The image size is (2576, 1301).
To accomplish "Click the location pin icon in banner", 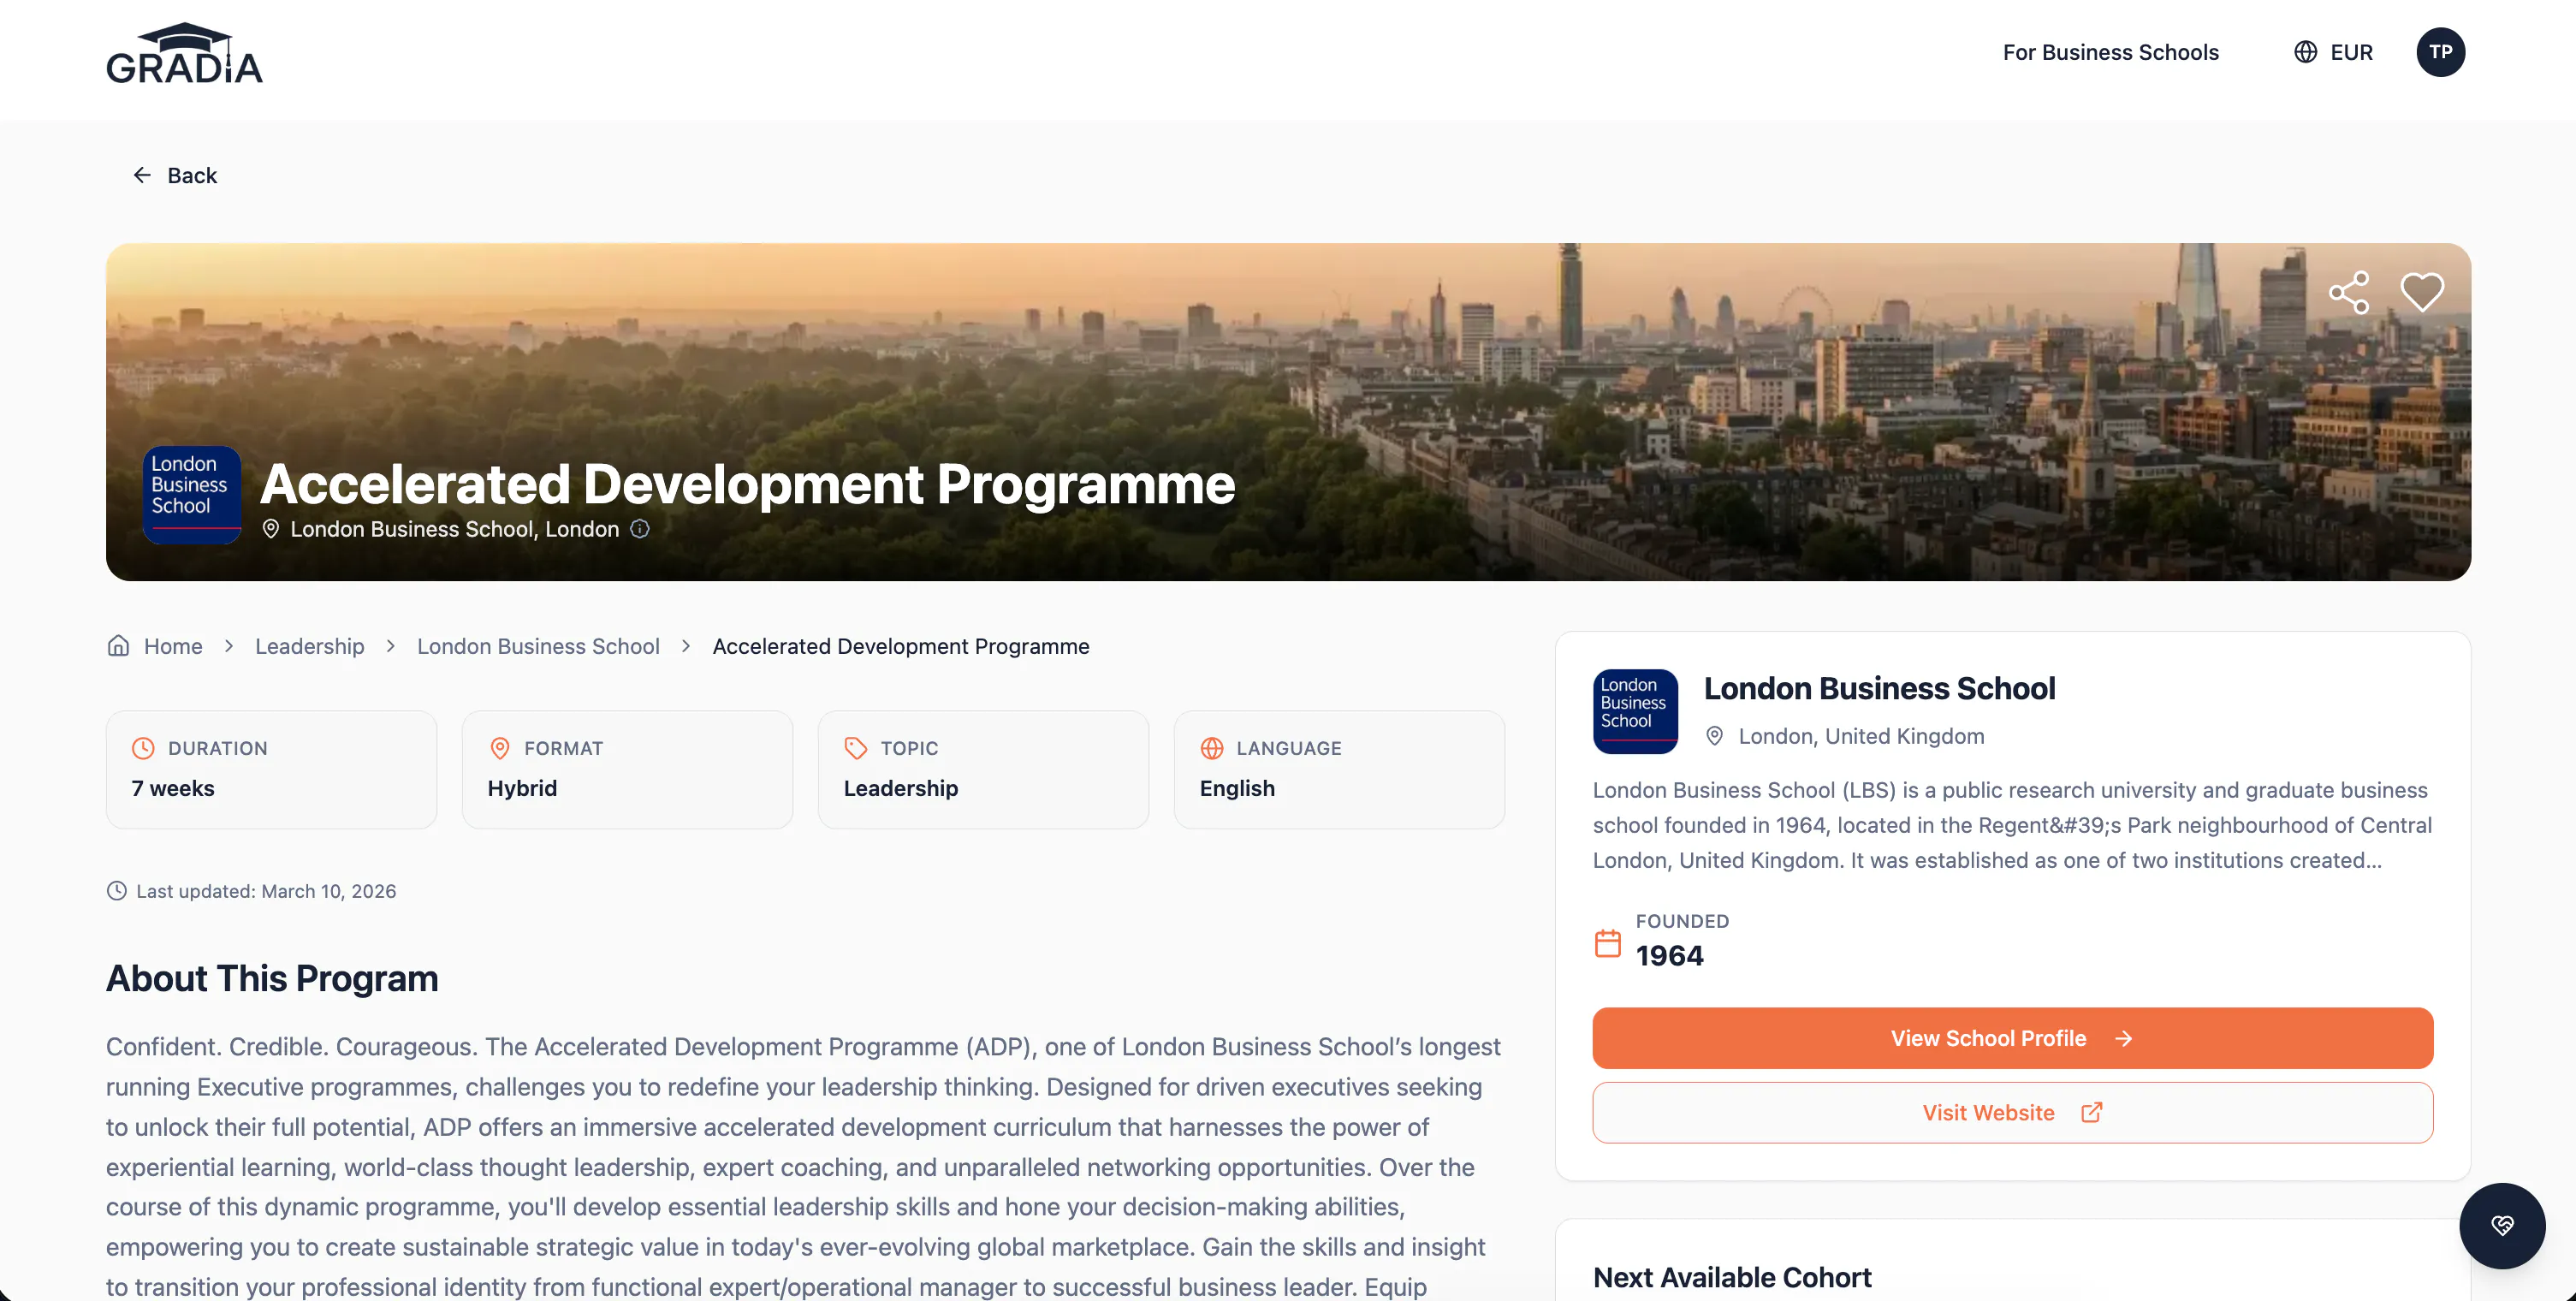I will coord(270,529).
